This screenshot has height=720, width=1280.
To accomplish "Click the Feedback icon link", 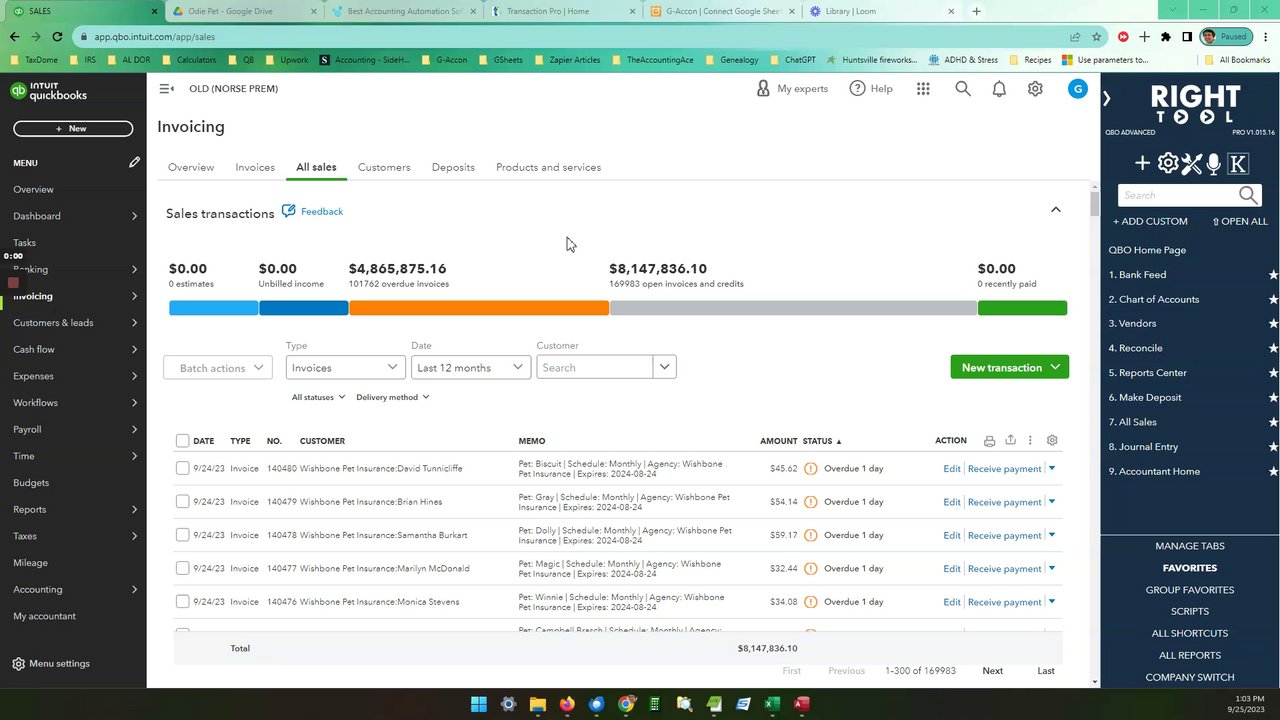I will tap(289, 211).
